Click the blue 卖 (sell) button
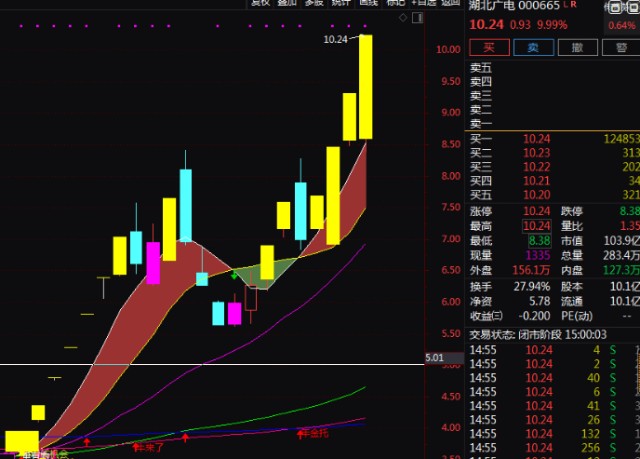This screenshot has height=459, width=640. coord(533,47)
